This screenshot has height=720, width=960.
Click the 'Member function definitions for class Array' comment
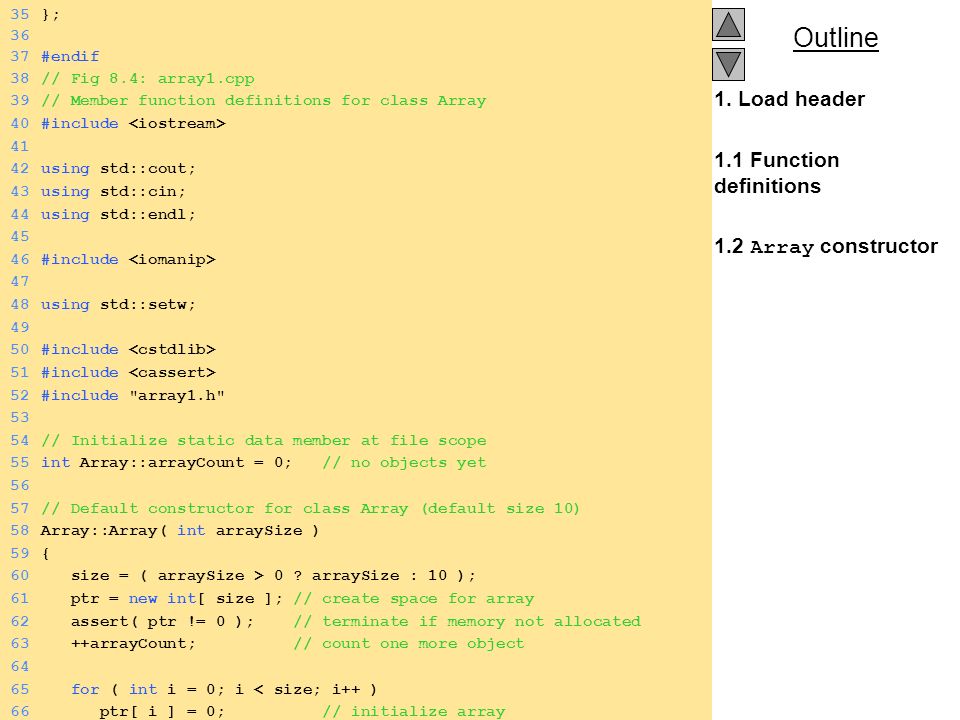(x=264, y=100)
